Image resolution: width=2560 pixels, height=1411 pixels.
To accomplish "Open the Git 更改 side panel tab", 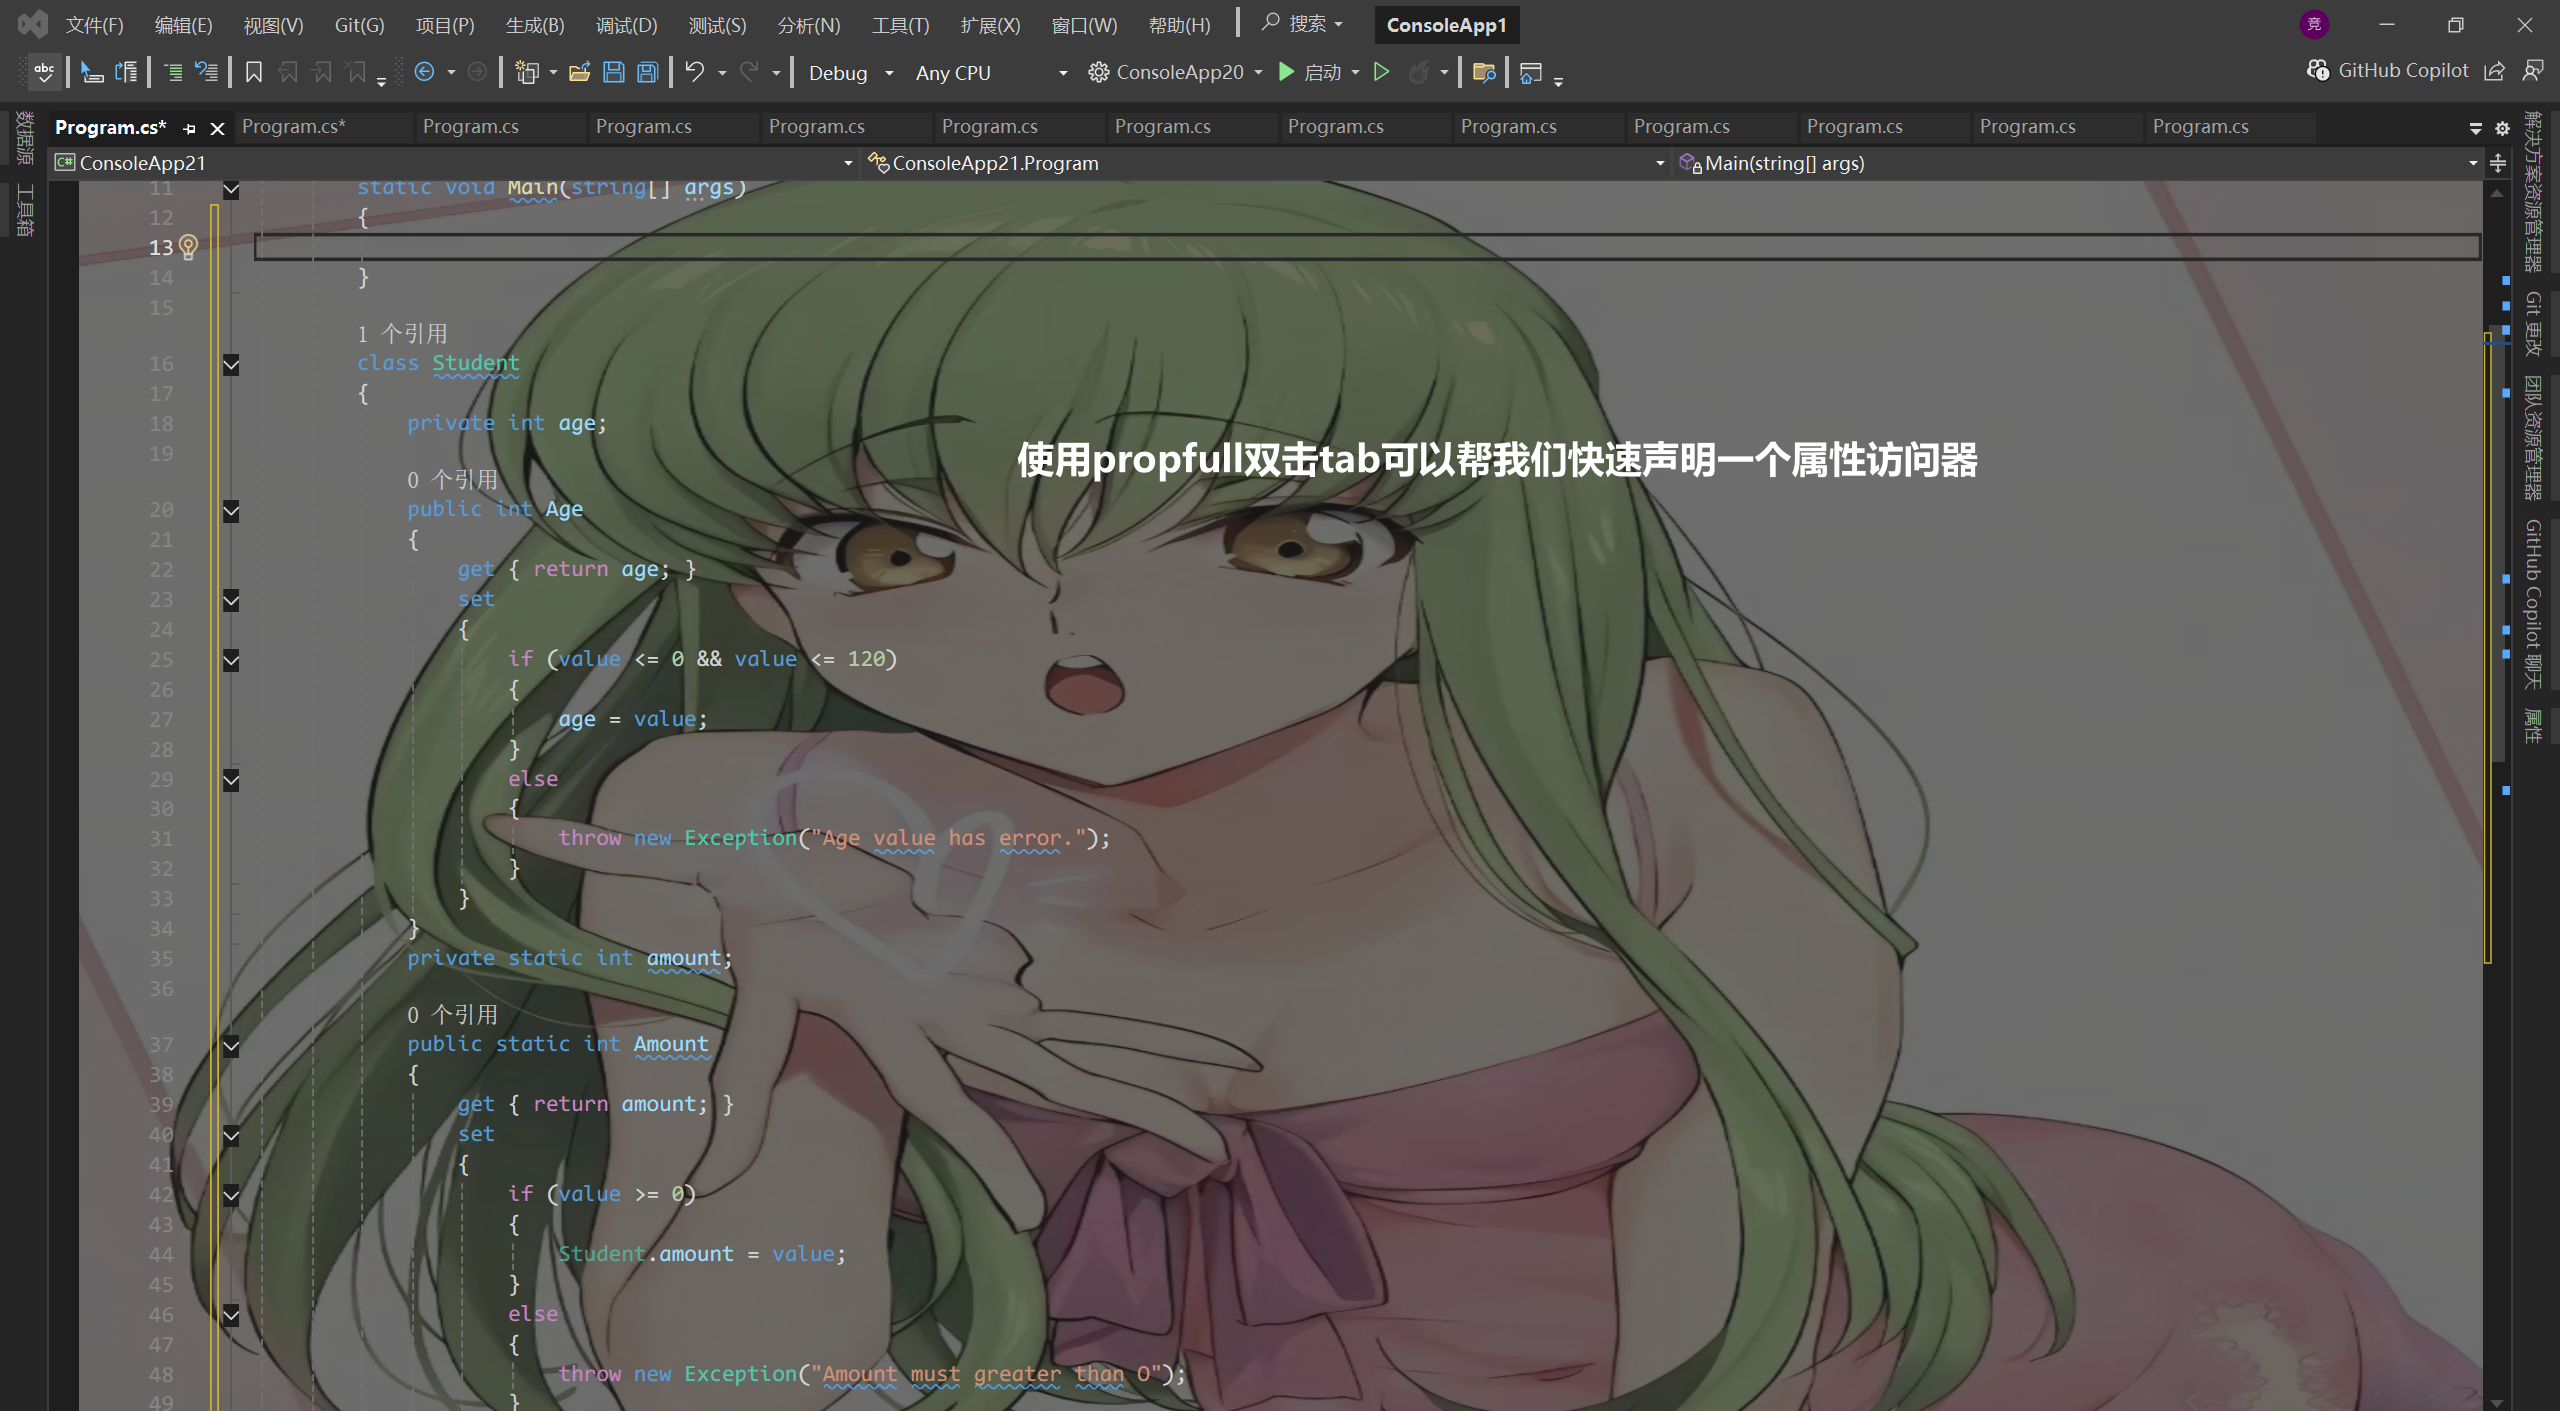I will pyautogui.click(x=2532, y=324).
